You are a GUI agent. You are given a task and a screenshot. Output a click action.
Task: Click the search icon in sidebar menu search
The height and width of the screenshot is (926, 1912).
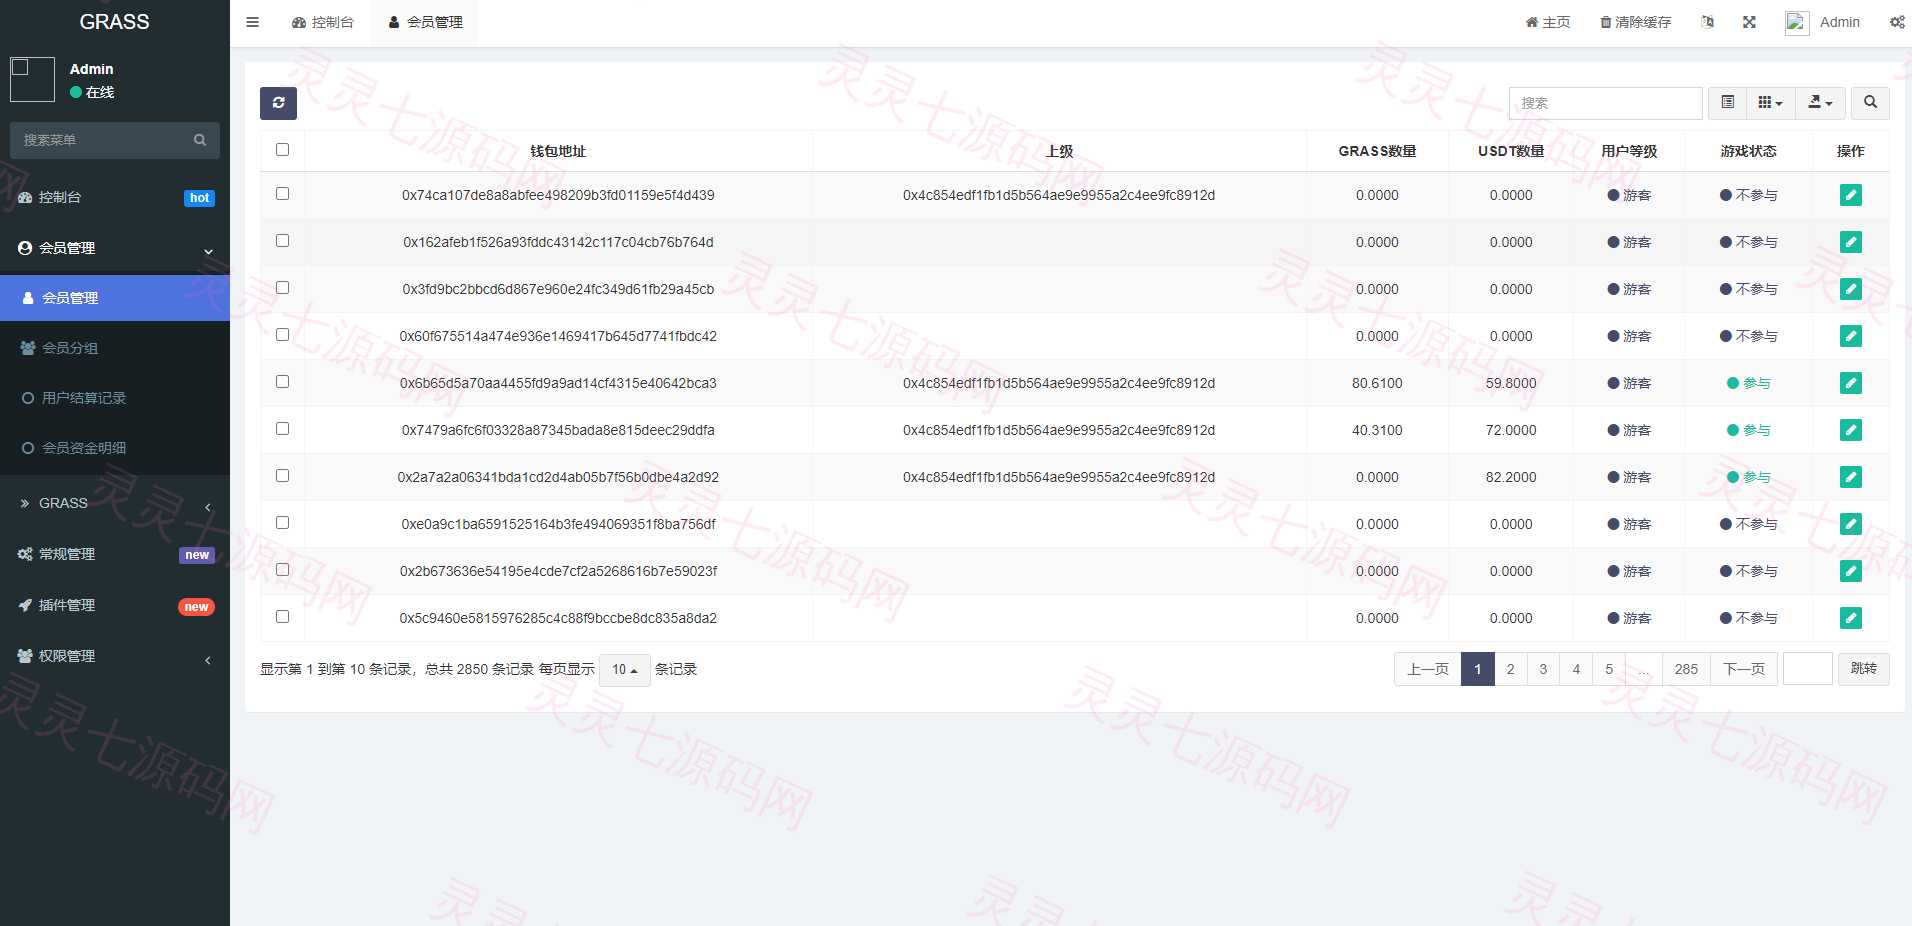pyautogui.click(x=200, y=140)
